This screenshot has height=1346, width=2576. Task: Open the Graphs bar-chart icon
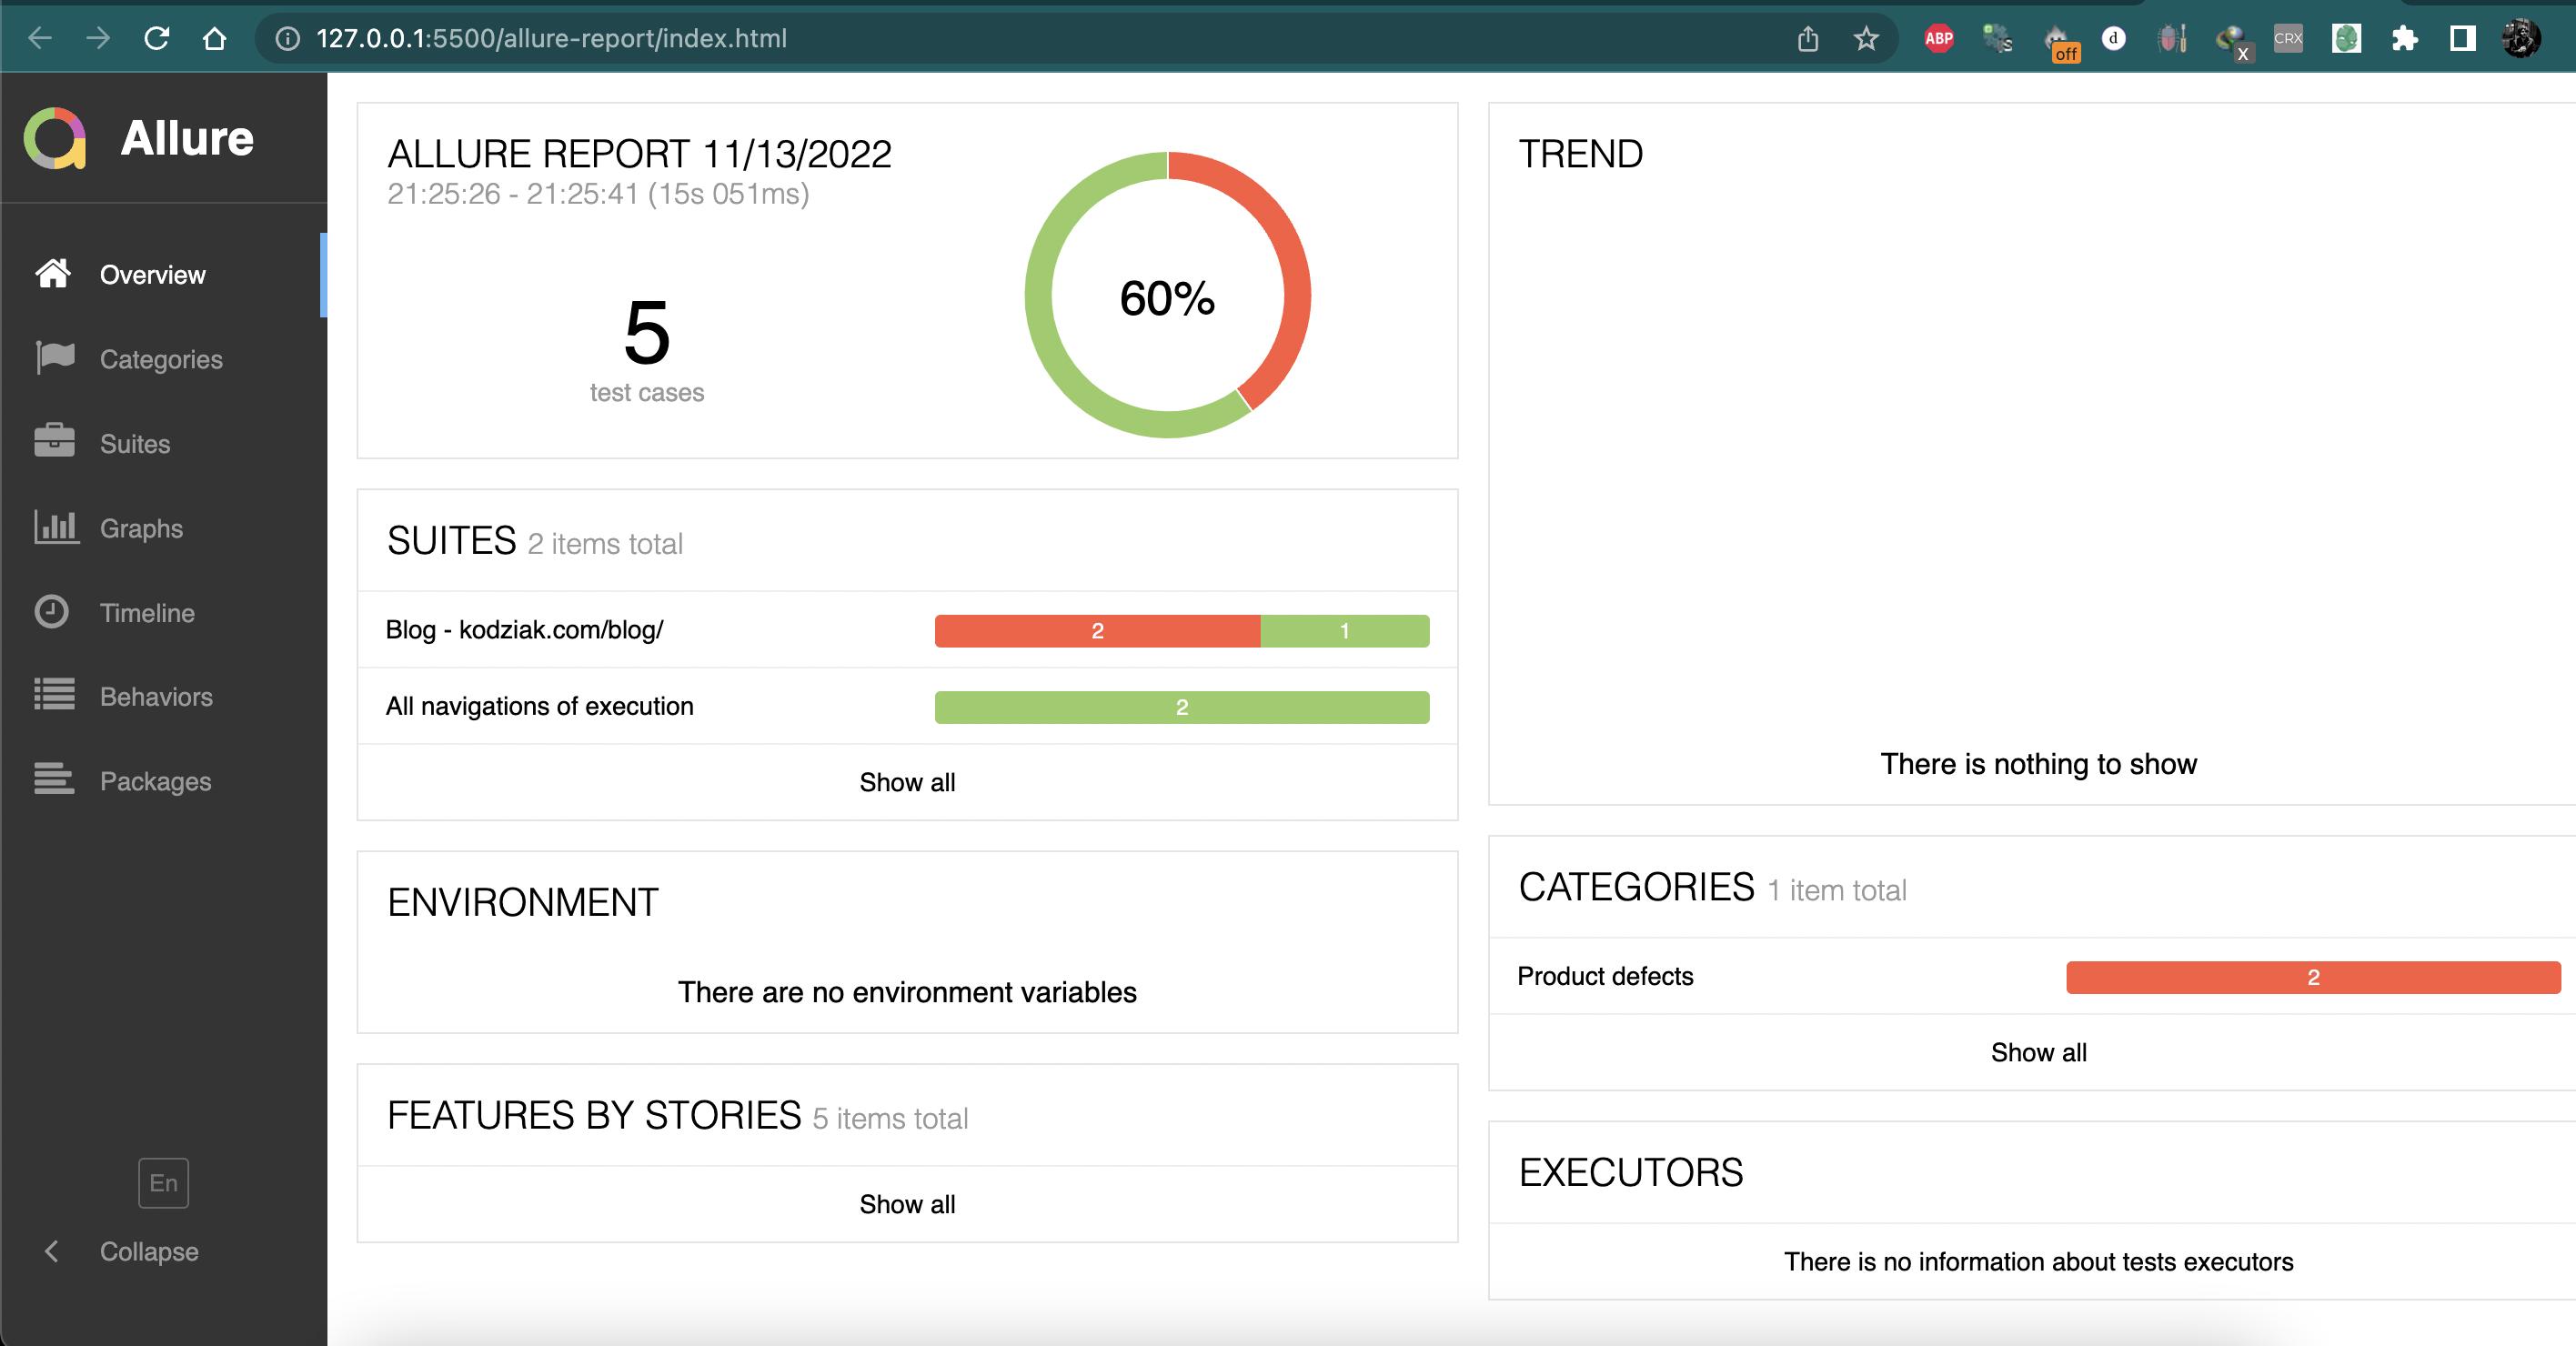pos(55,527)
